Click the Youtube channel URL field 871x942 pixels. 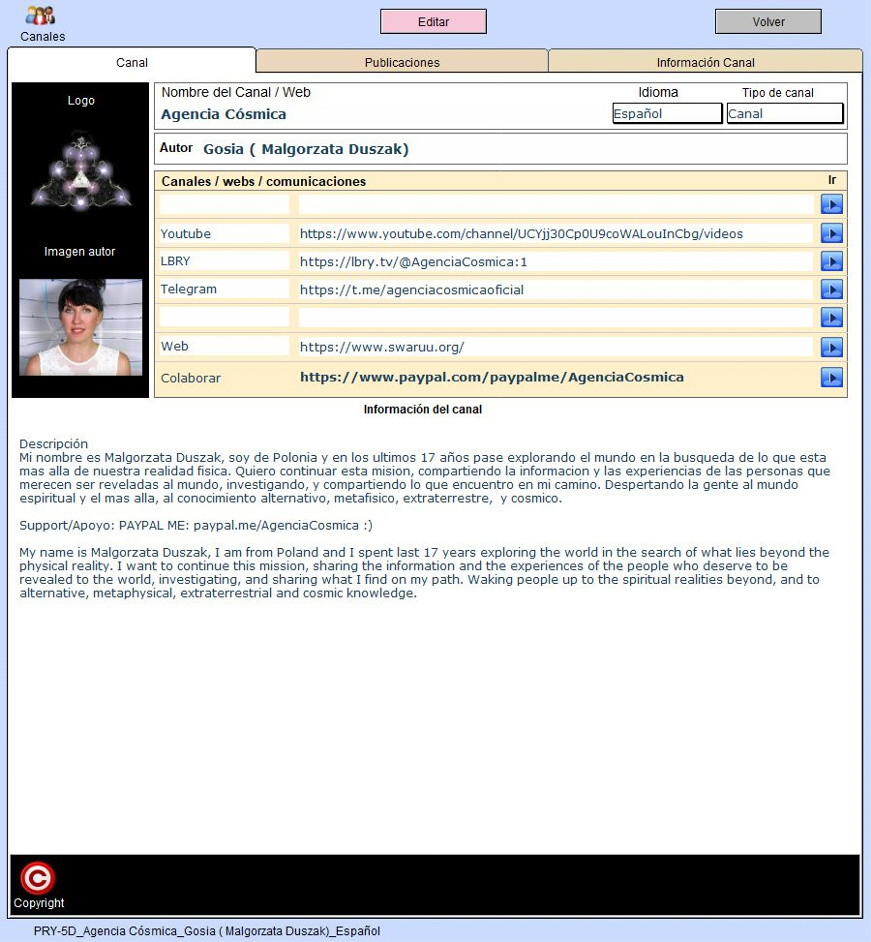coord(554,233)
